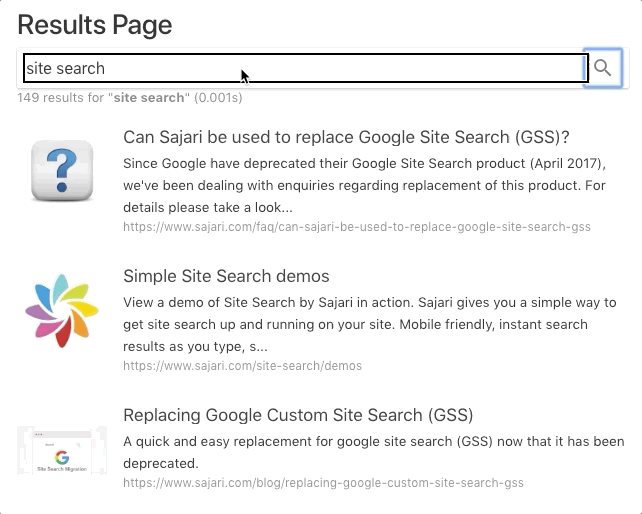Follow the sajari.com/faq URL link
The width and height of the screenshot is (642, 514).
coord(357,227)
